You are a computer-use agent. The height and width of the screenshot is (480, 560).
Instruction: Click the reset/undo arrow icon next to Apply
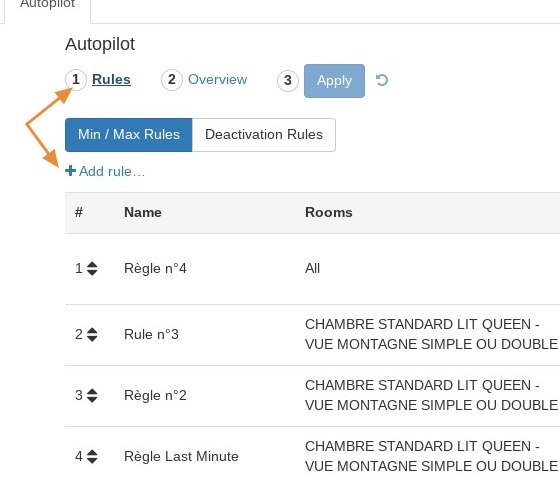[382, 80]
